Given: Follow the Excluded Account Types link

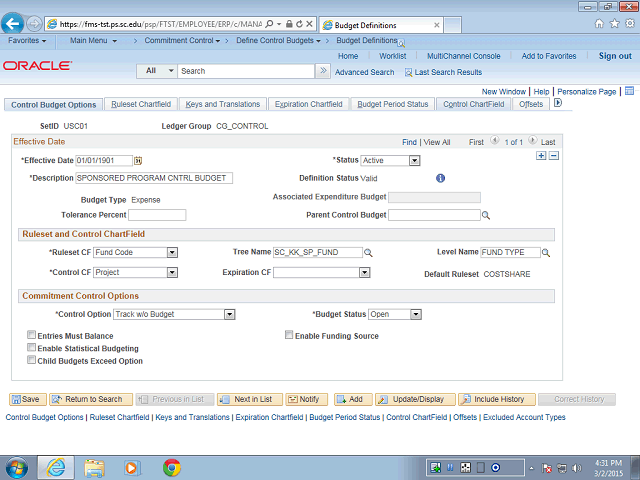Looking at the screenshot, I should click(524, 418).
